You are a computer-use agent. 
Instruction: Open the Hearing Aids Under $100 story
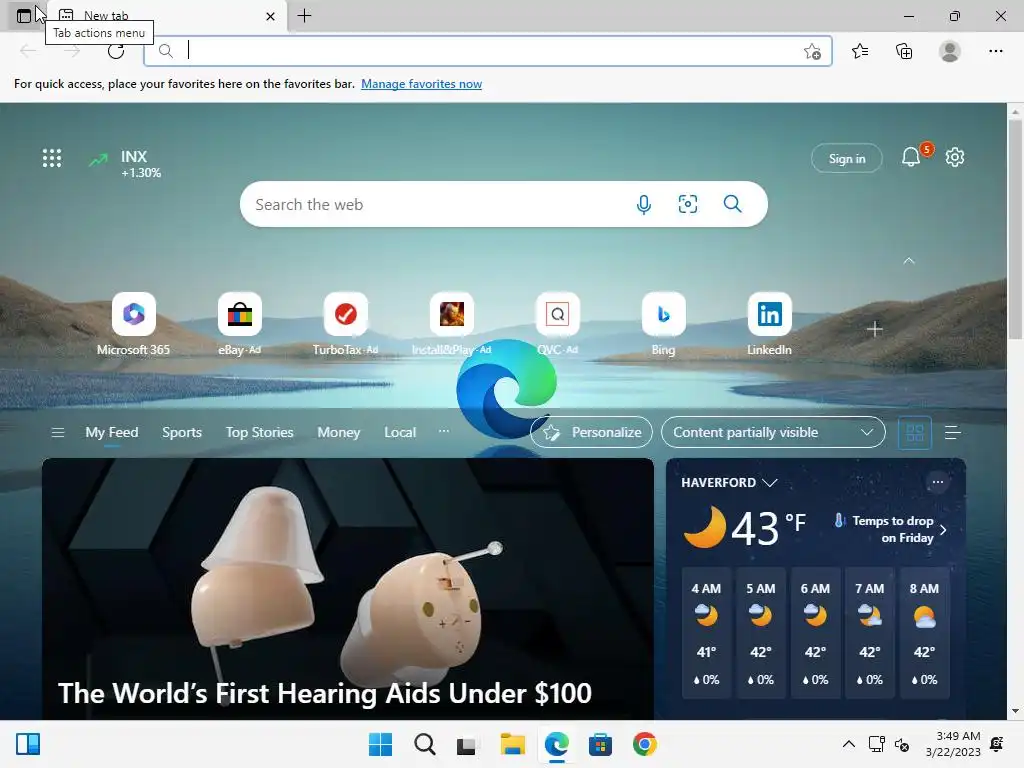coord(347,589)
